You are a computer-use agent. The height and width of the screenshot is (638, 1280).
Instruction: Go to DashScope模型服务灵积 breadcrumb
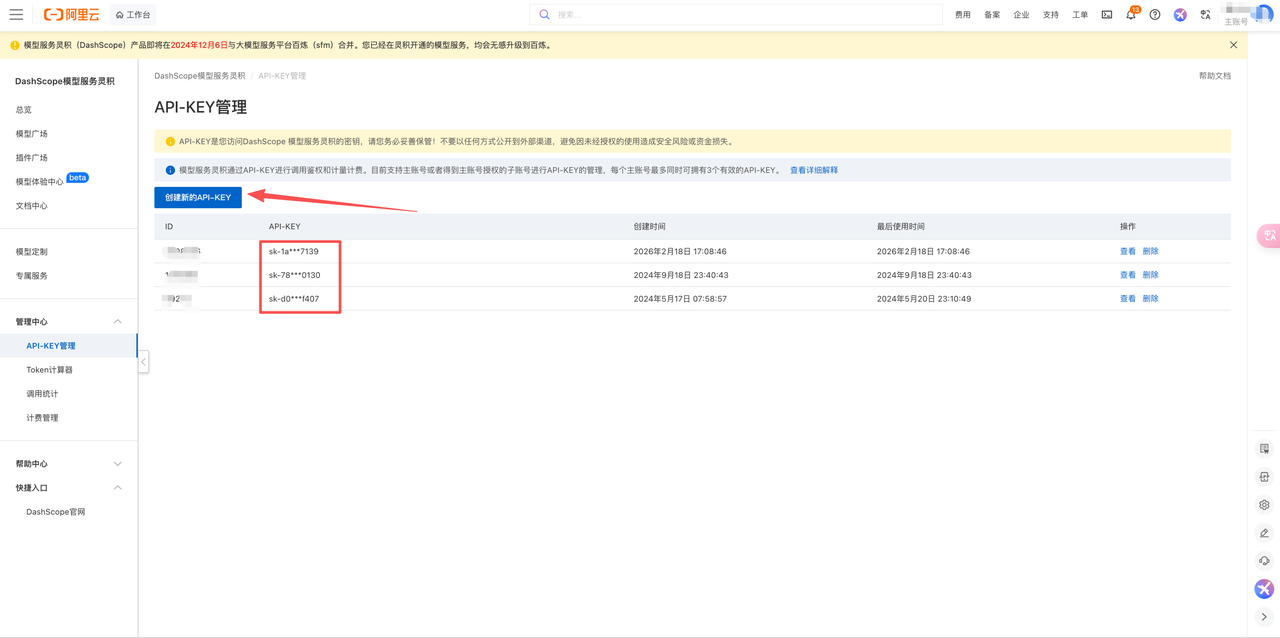click(x=200, y=76)
